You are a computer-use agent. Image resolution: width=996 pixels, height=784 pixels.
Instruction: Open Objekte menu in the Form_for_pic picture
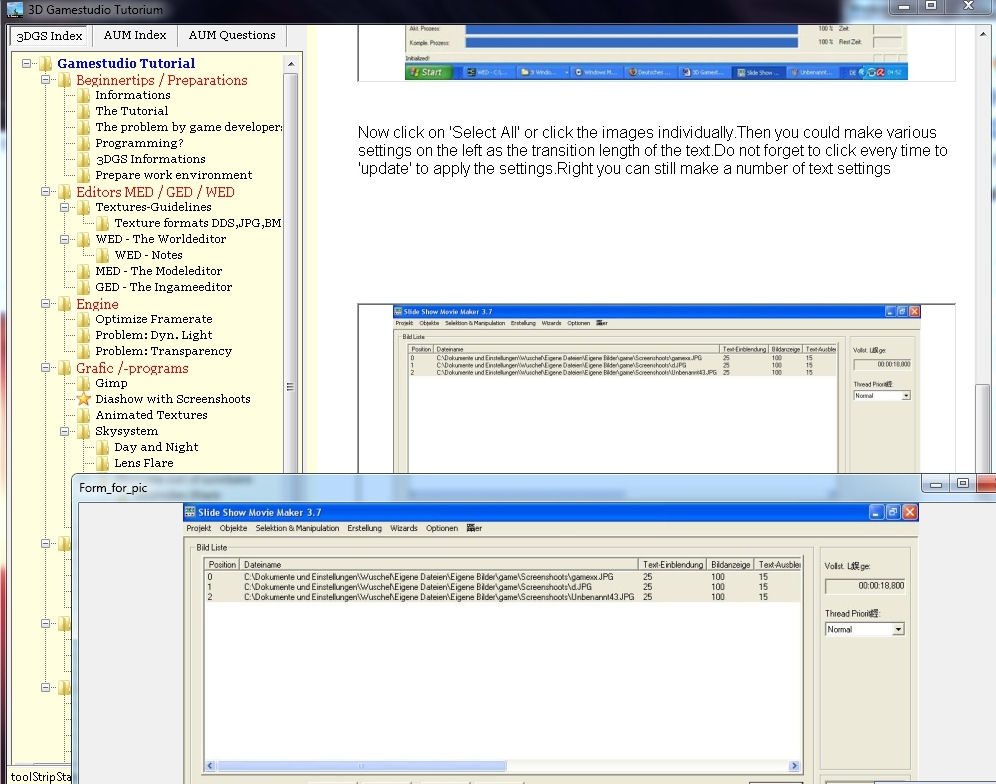pyautogui.click(x=233, y=528)
